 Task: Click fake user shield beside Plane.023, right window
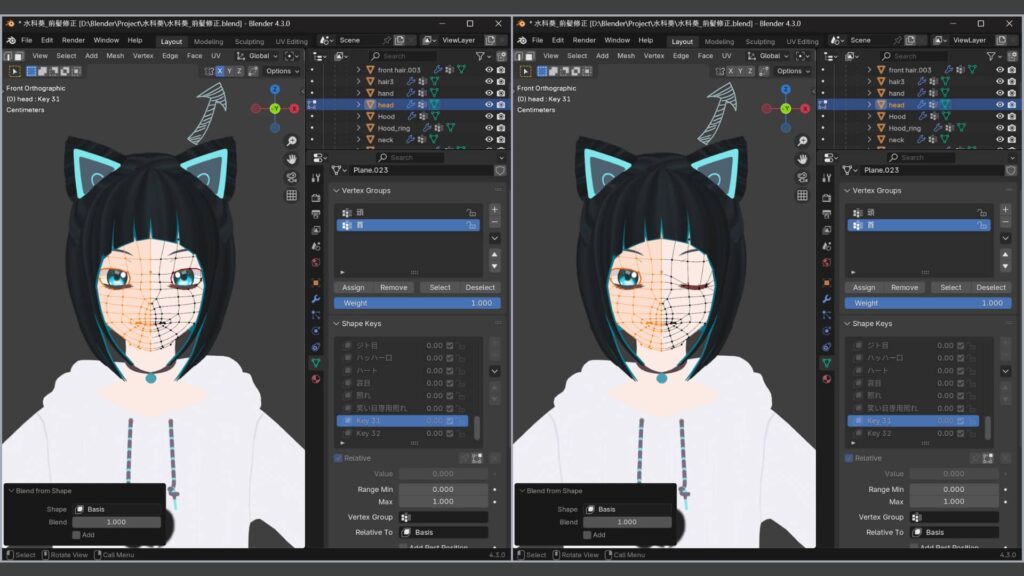point(1010,170)
